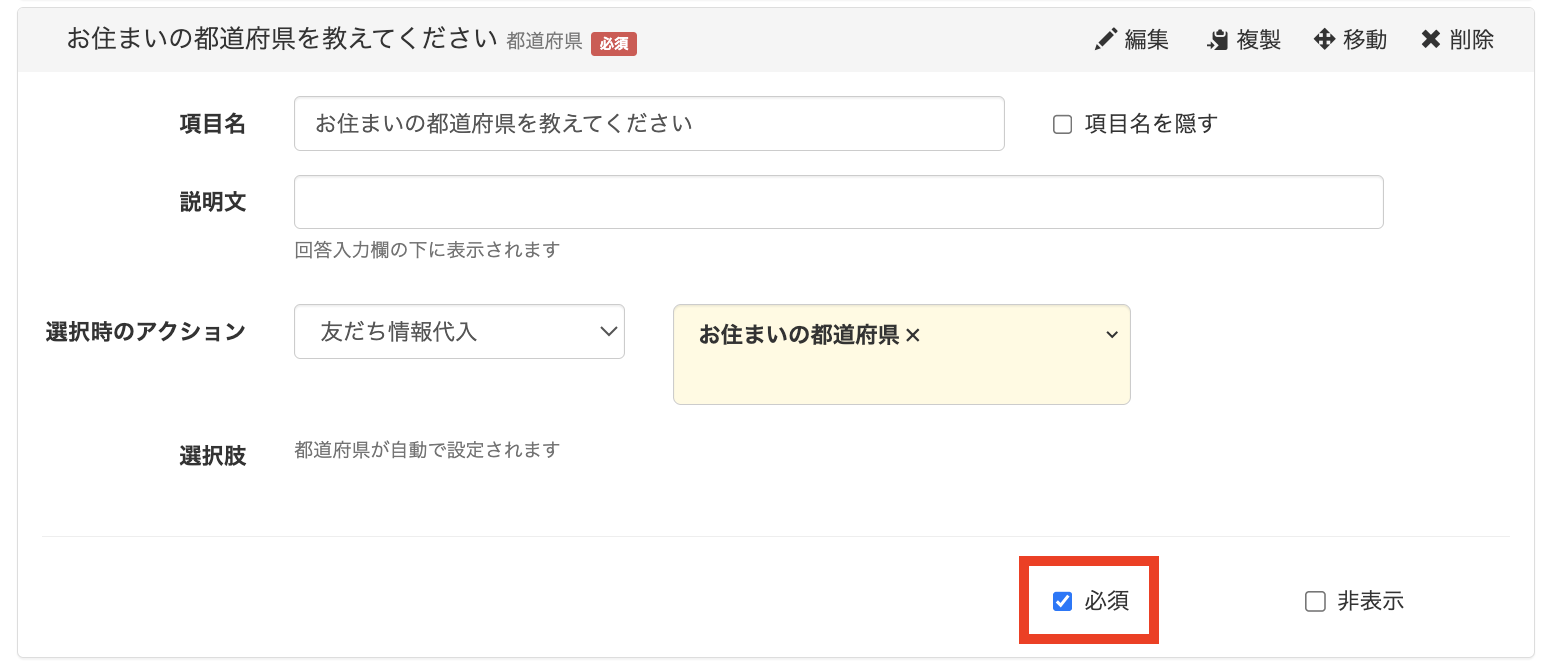The width and height of the screenshot is (1550, 662).
Task: Click the empty 説明文 input field
Action: (x=838, y=202)
